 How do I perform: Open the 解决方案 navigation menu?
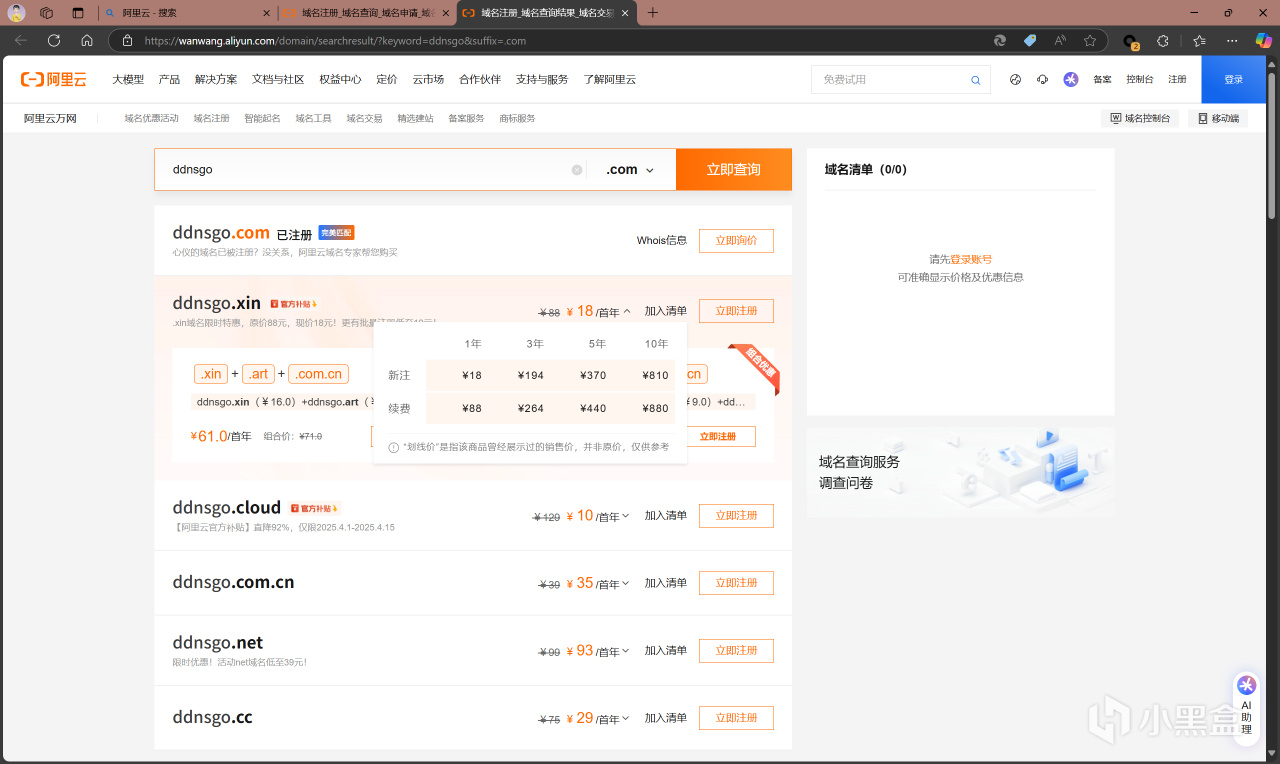(x=216, y=80)
